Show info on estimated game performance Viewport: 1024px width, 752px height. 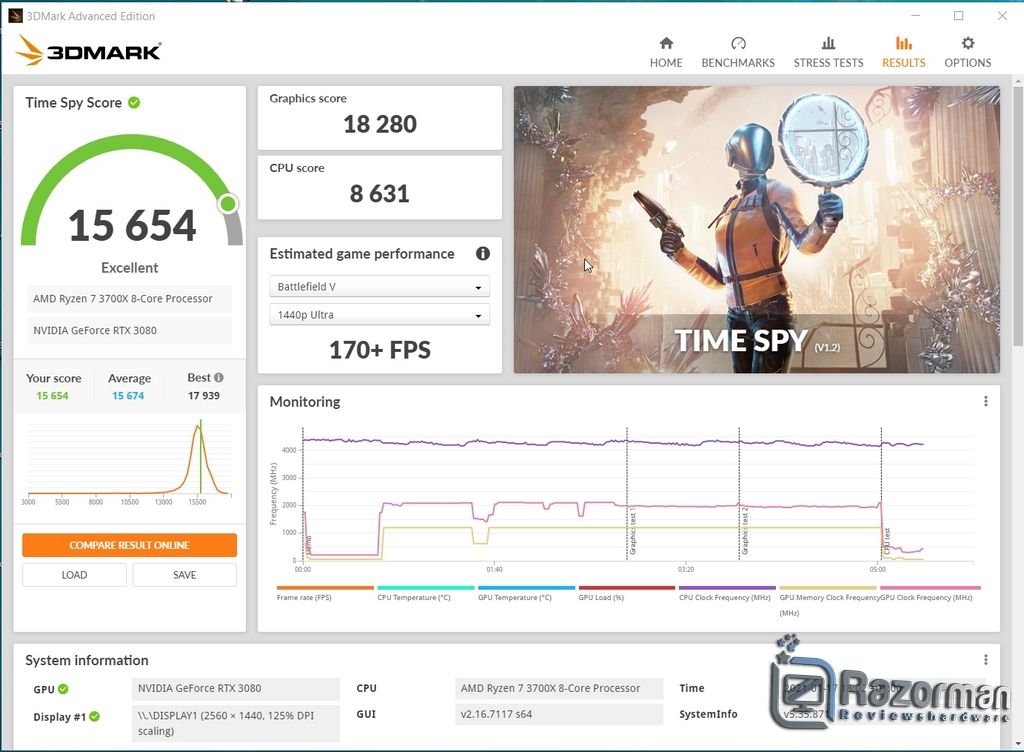[x=483, y=253]
